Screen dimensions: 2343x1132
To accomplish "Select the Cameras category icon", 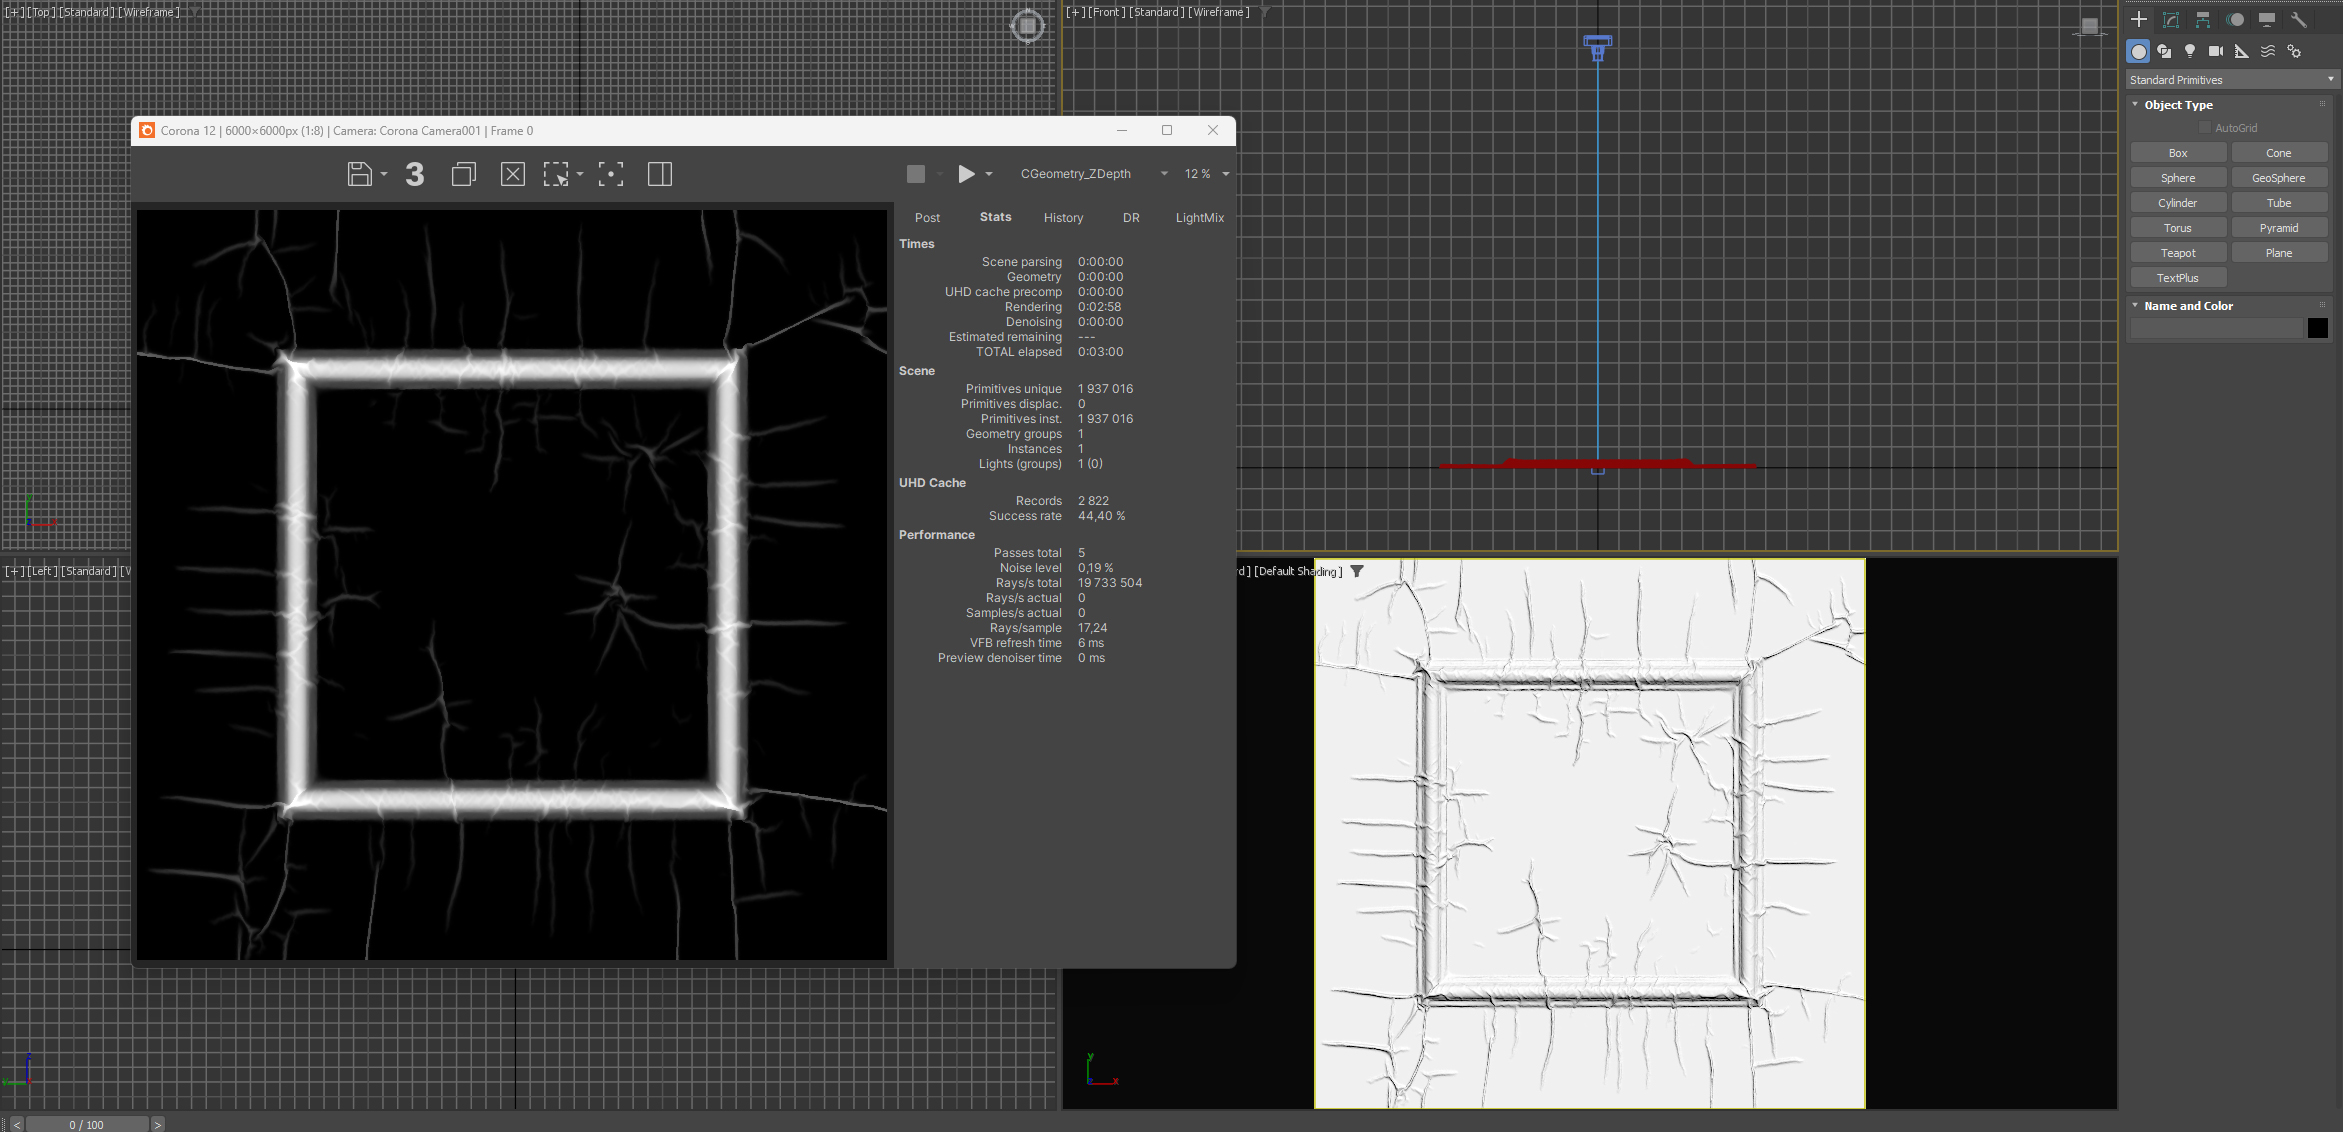I will (x=2215, y=51).
